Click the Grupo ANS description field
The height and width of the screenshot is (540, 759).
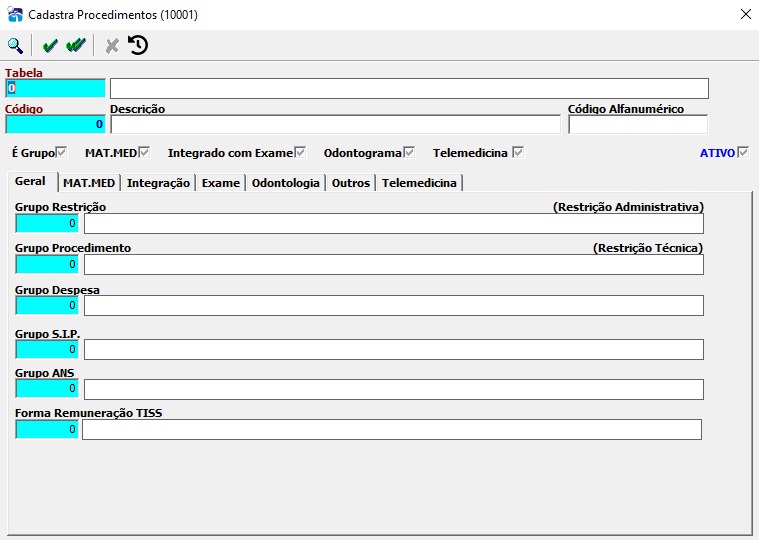pos(394,390)
